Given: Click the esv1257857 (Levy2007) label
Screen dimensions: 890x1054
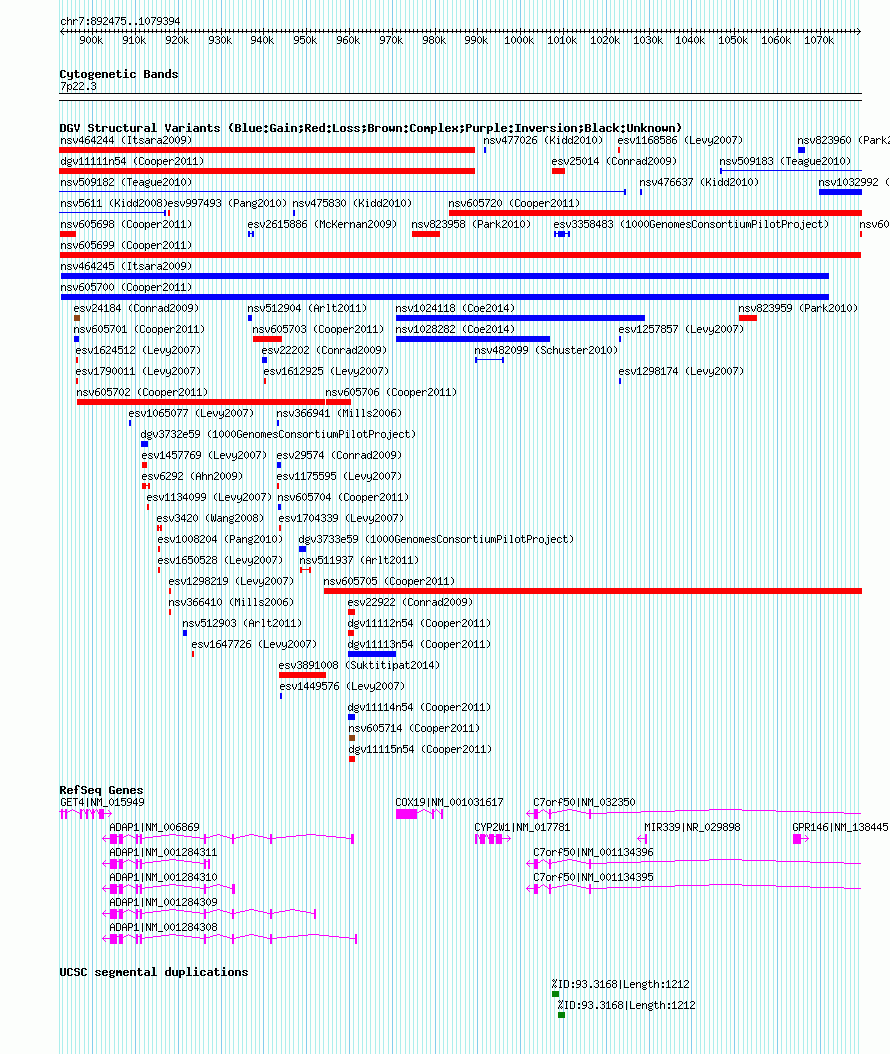Looking at the screenshot, I should click(x=681, y=329).
